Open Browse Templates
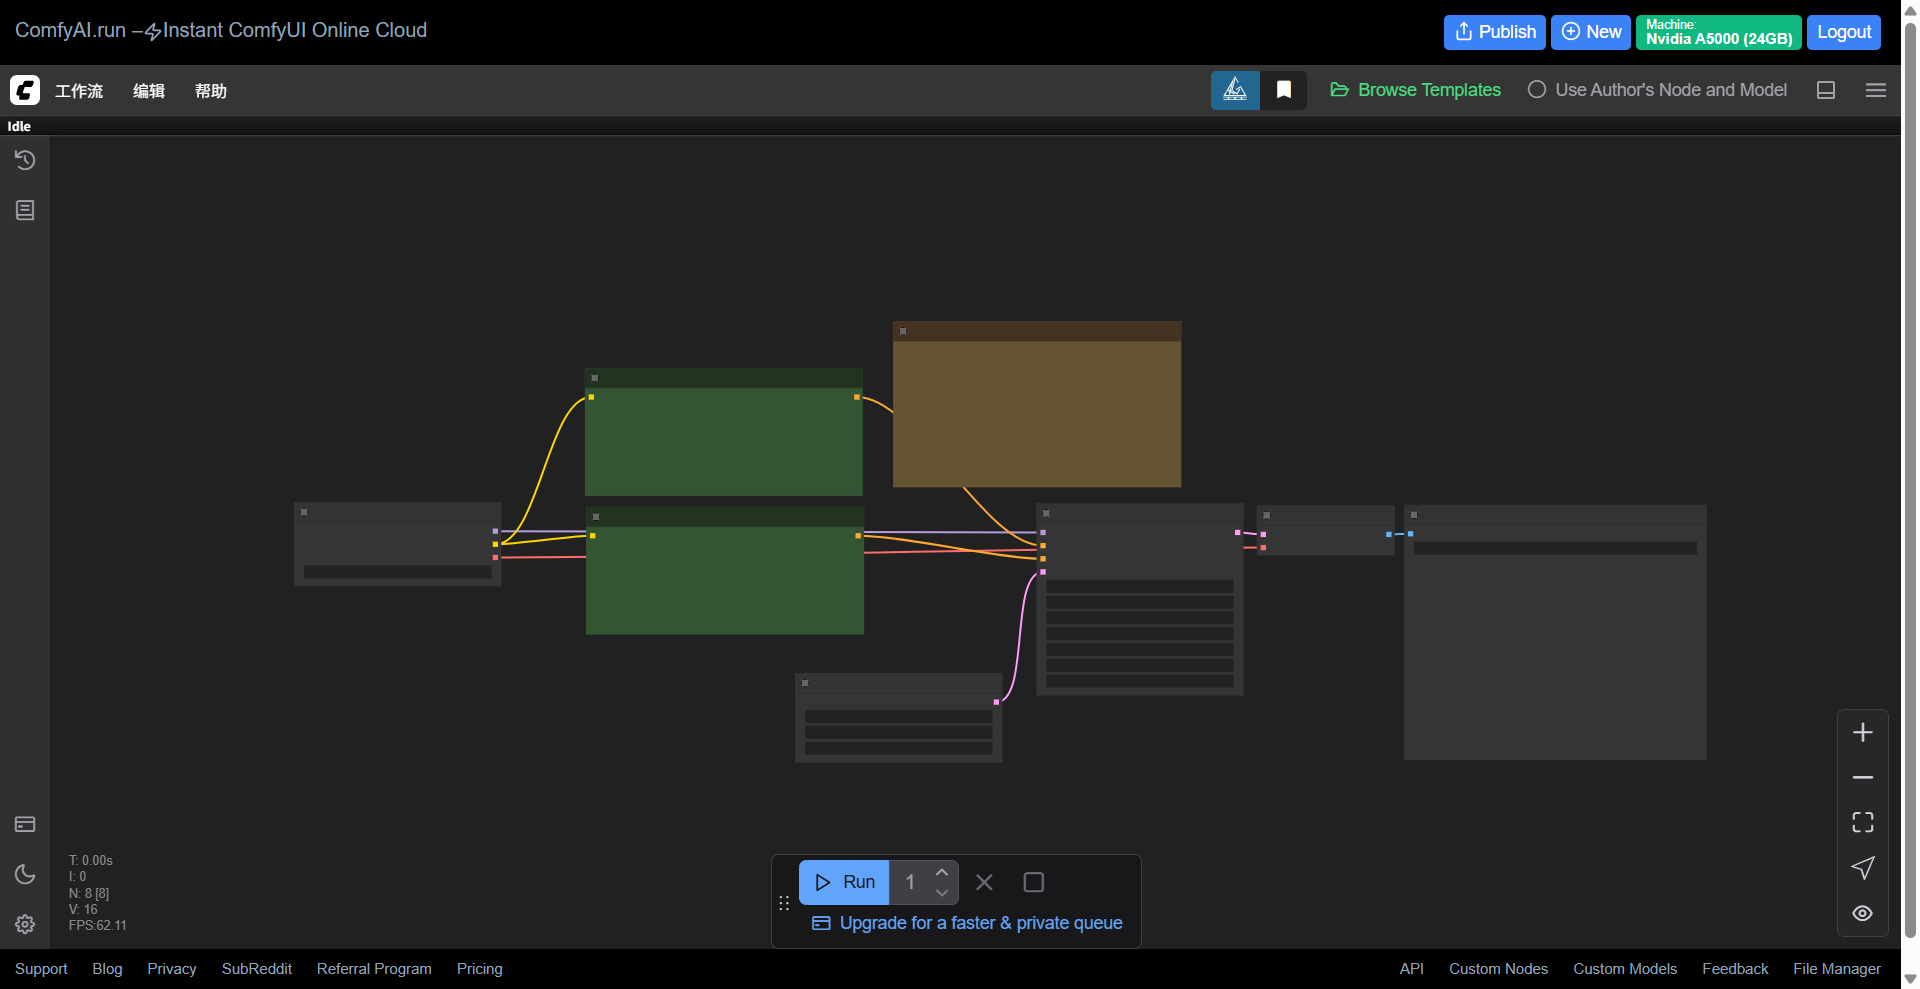Screen dimensions: 1920x989 (1415, 90)
